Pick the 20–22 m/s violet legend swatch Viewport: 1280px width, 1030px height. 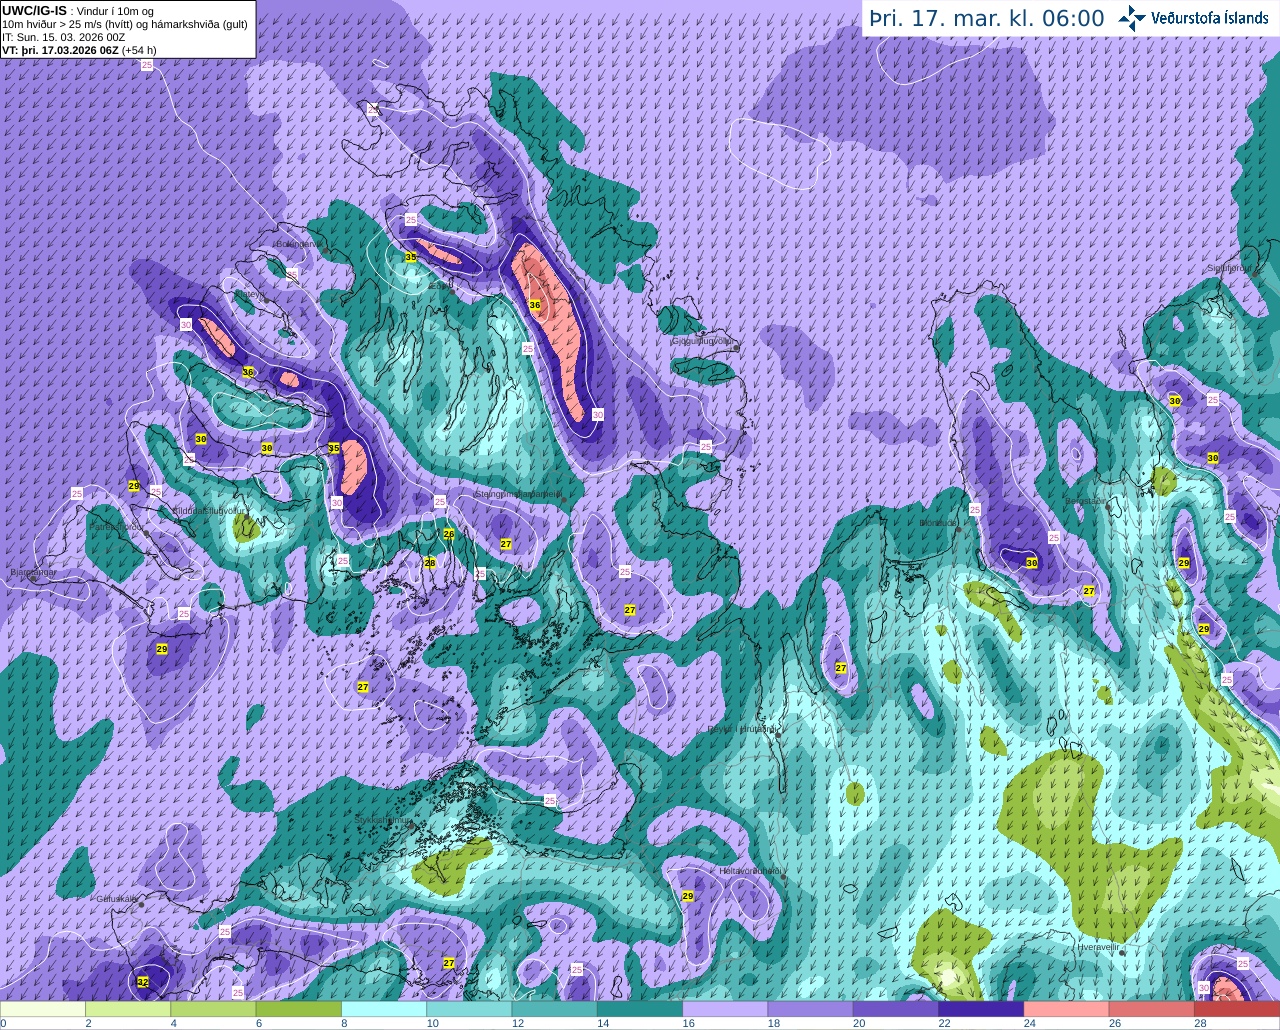(x=896, y=1009)
